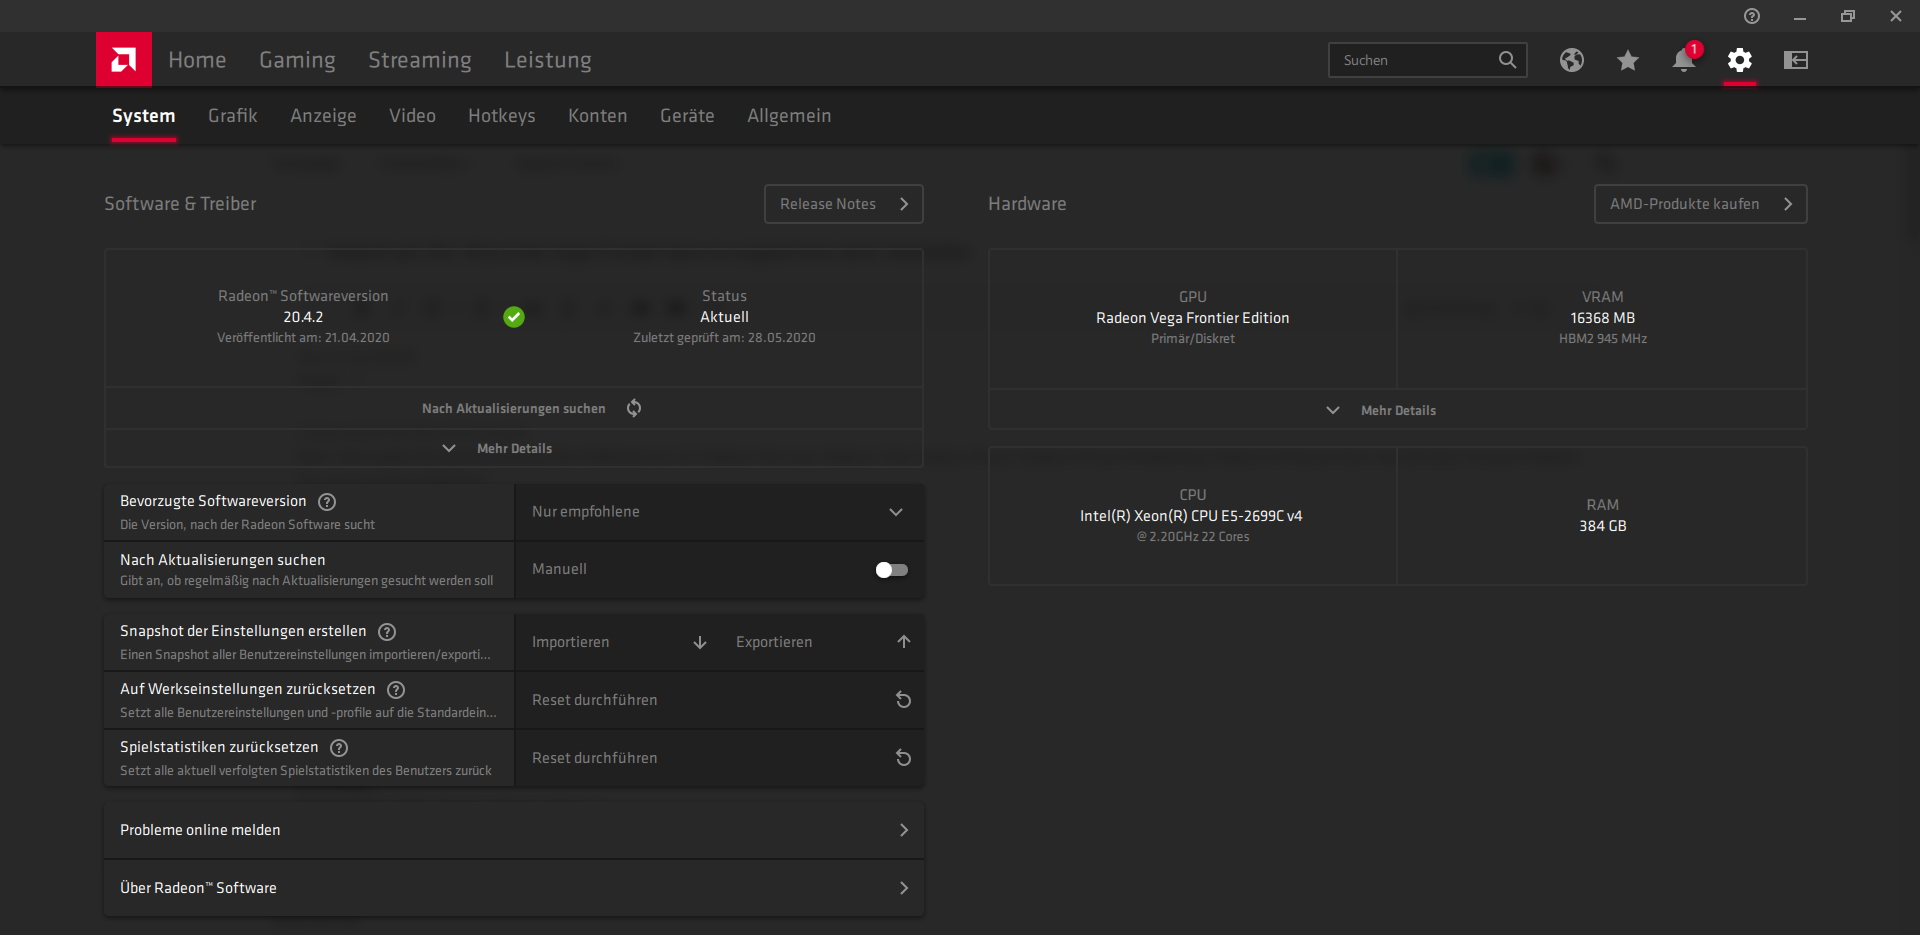This screenshot has height=935, width=1920.
Task: Open favorites star icon
Action: coord(1628,60)
